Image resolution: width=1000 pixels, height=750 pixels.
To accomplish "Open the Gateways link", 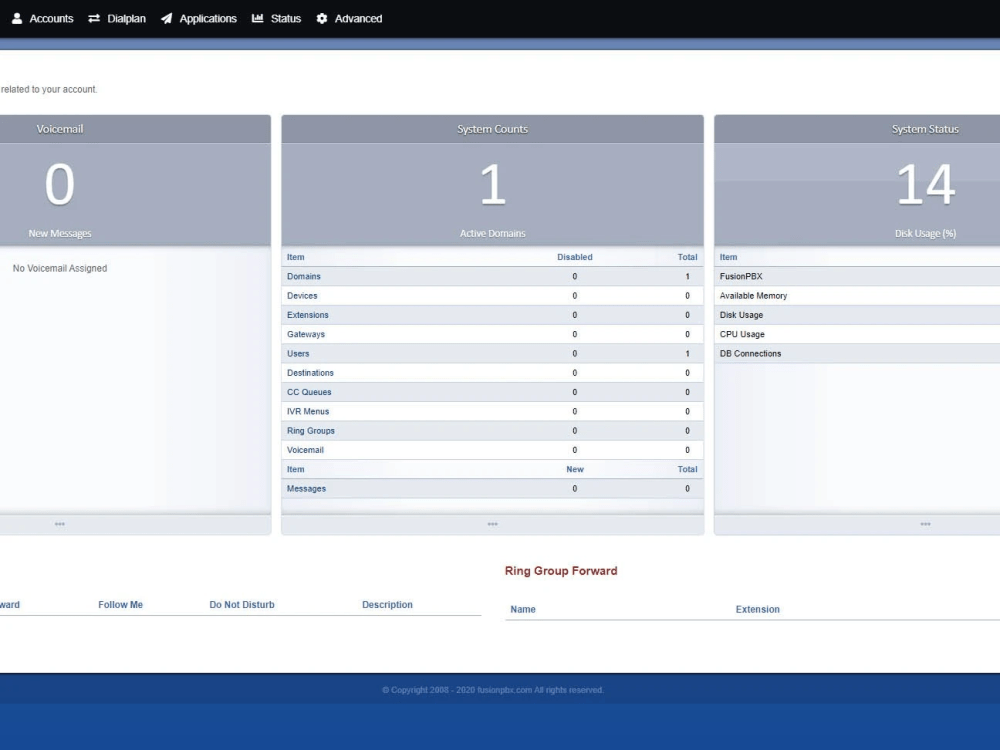I will tap(306, 334).
